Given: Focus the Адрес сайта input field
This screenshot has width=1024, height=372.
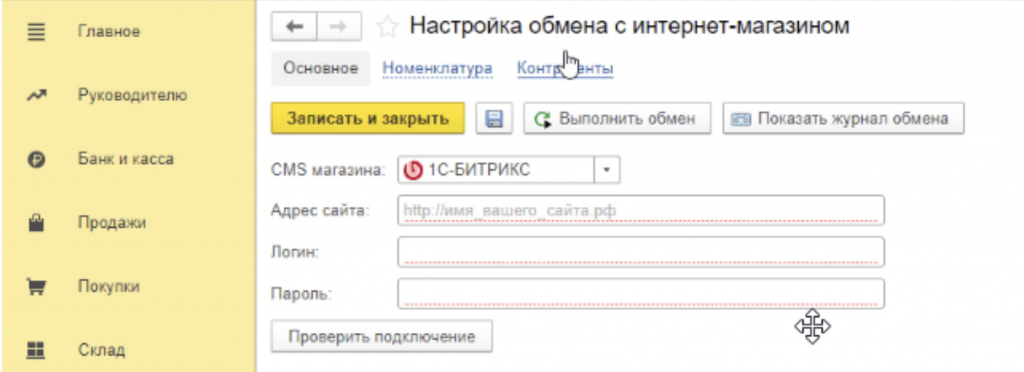Looking at the screenshot, I should (x=641, y=211).
